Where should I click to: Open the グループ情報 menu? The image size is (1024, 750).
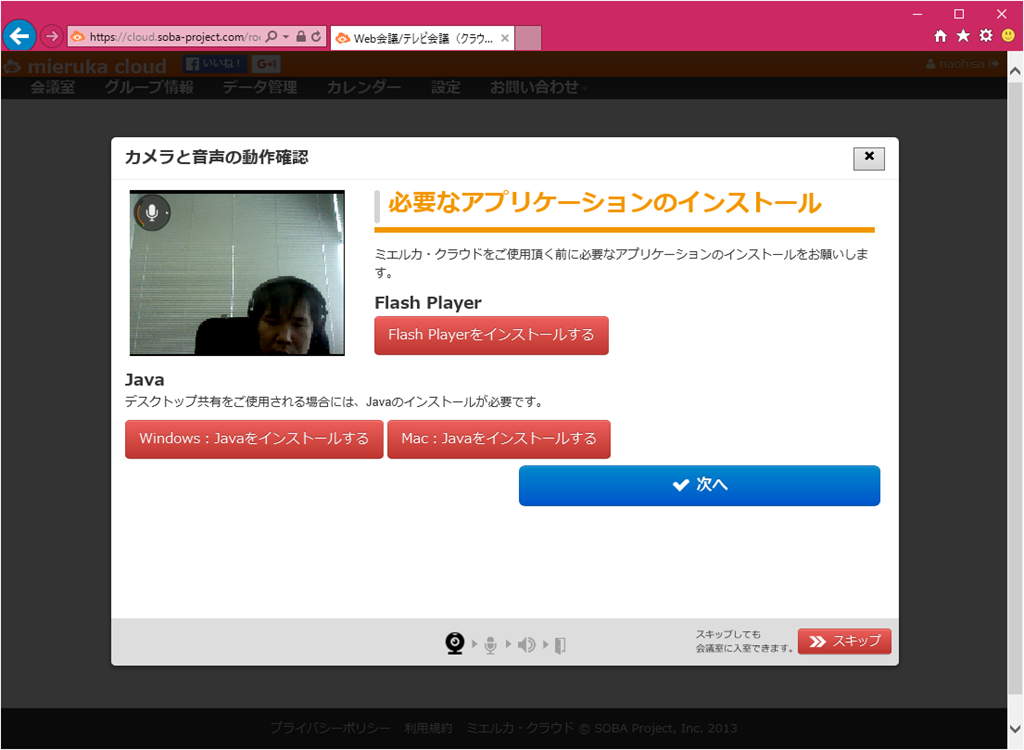tap(149, 88)
